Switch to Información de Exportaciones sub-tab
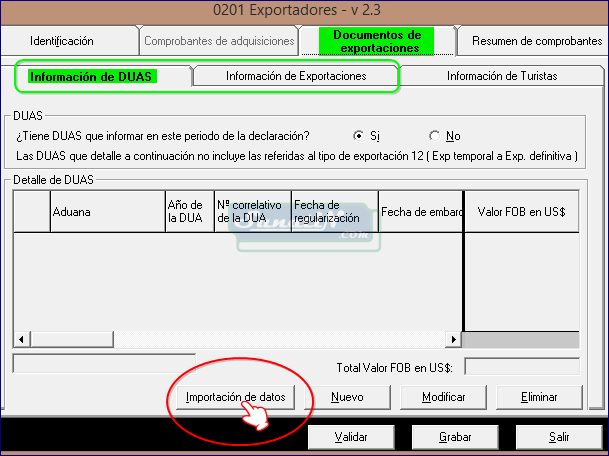 (x=296, y=76)
